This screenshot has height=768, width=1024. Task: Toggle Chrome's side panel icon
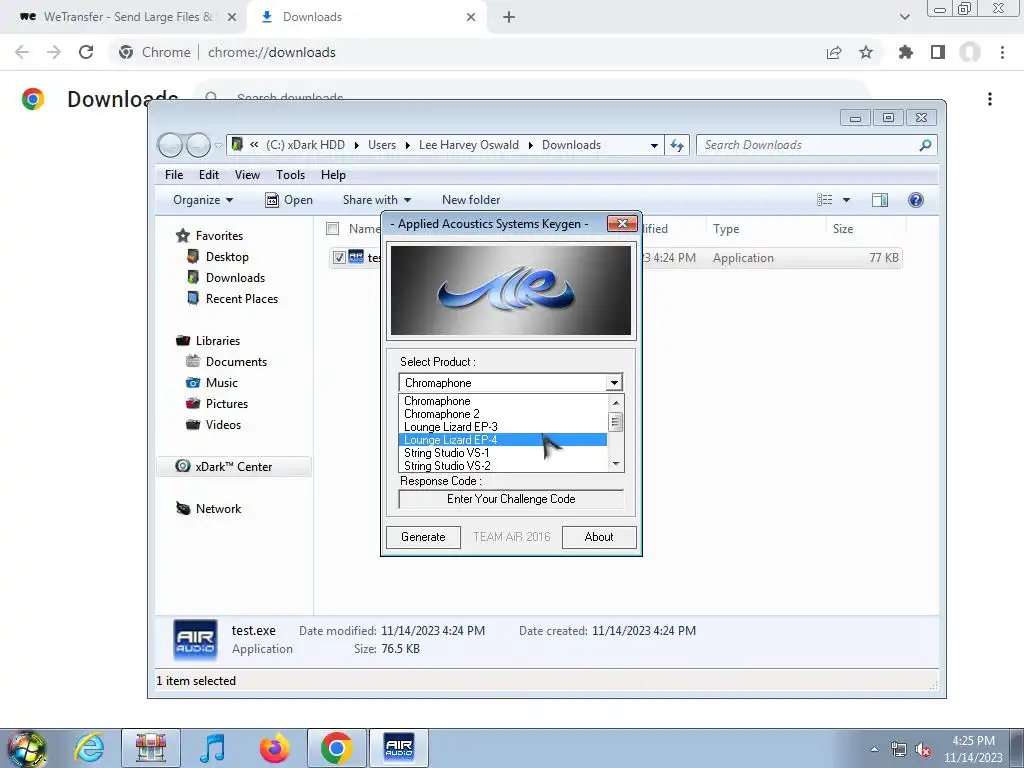pyautogui.click(x=938, y=52)
